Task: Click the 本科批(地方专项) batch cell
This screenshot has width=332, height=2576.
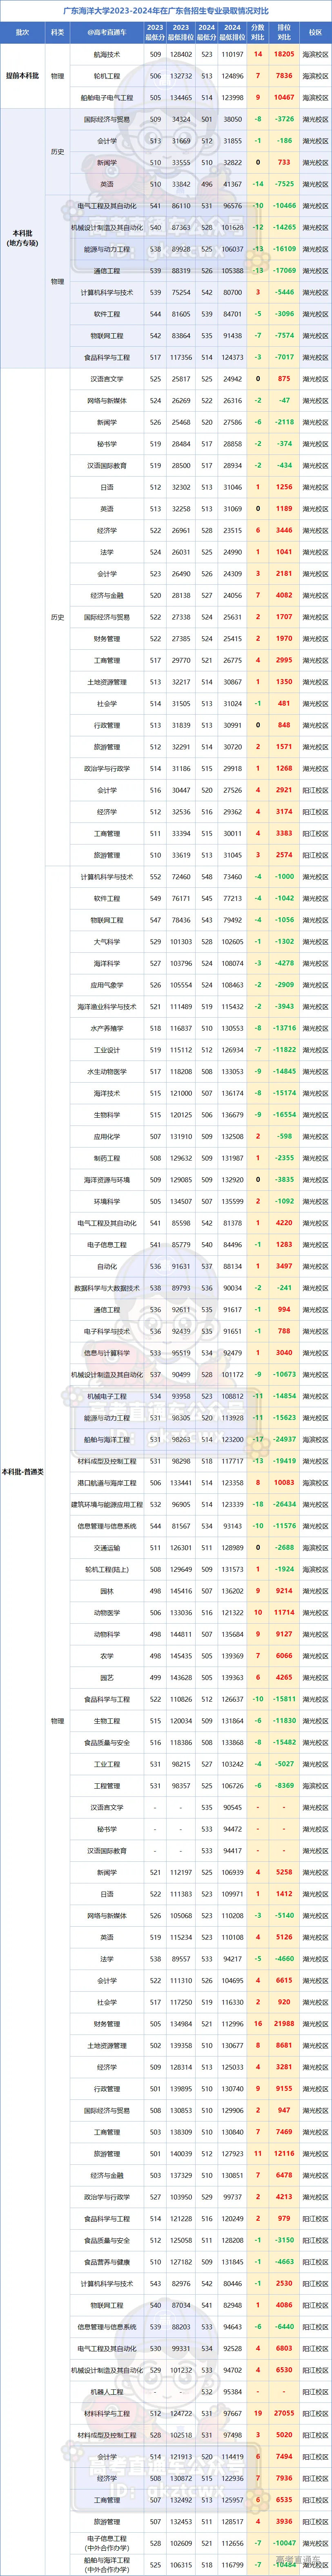Action: (22, 238)
